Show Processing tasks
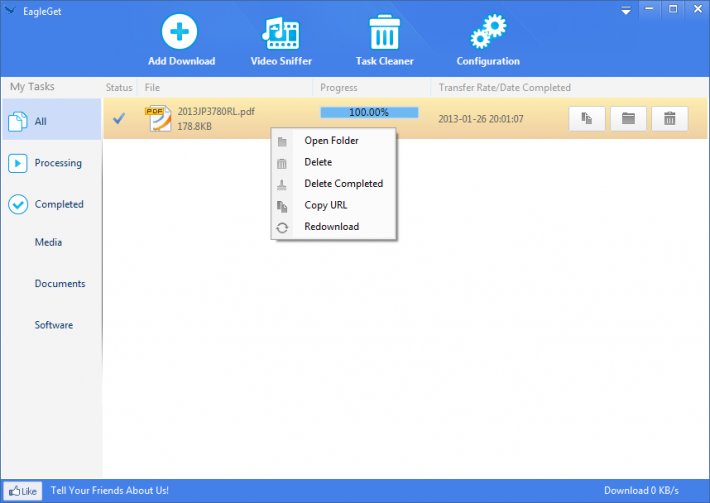This screenshot has width=710, height=503. 52,163
